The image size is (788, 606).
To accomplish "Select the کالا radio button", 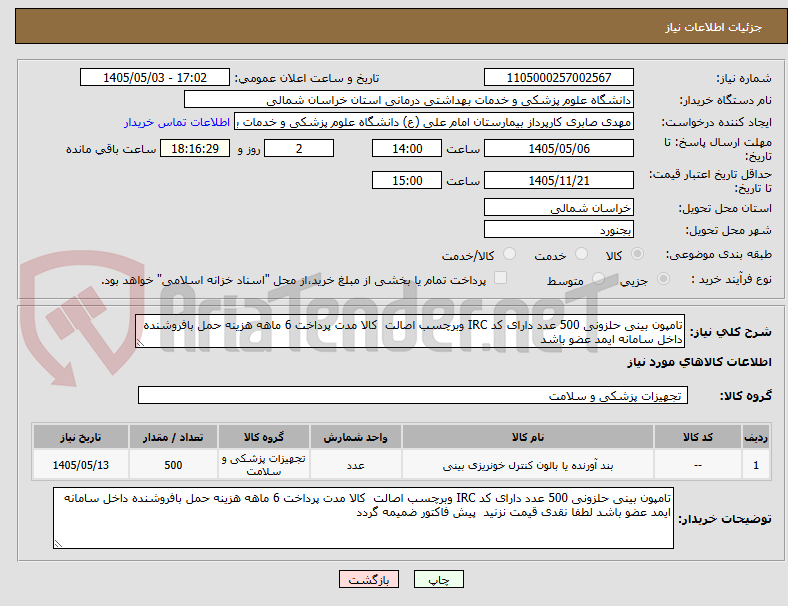I will click(x=637, y=254).
